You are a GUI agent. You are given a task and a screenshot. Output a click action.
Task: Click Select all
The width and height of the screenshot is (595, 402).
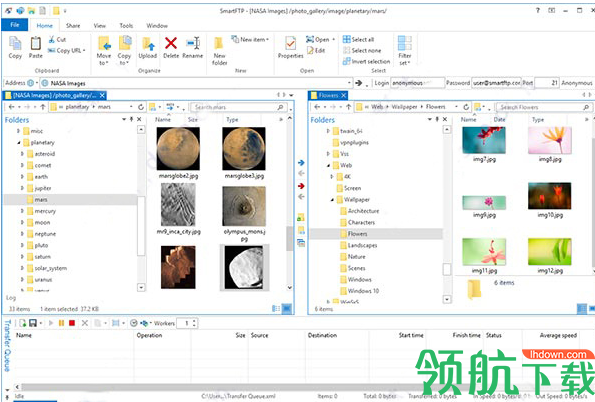pyautogui.click(x=359, y=39)
